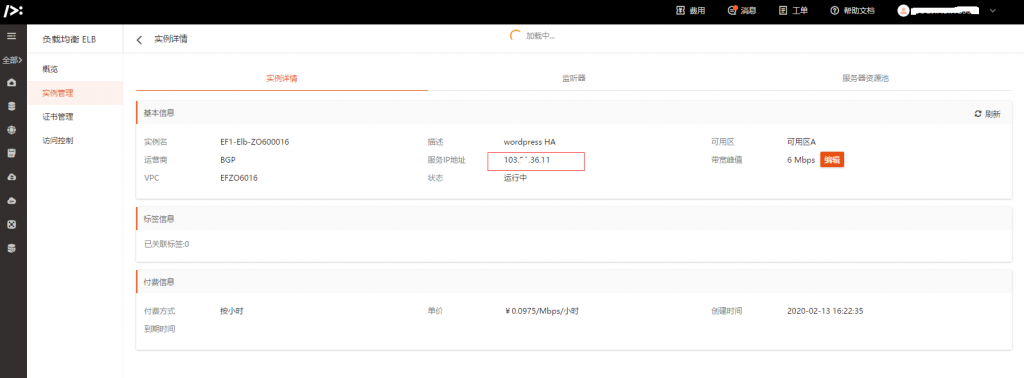Click the cloud home icon in the sidebar

click(11, 82)
